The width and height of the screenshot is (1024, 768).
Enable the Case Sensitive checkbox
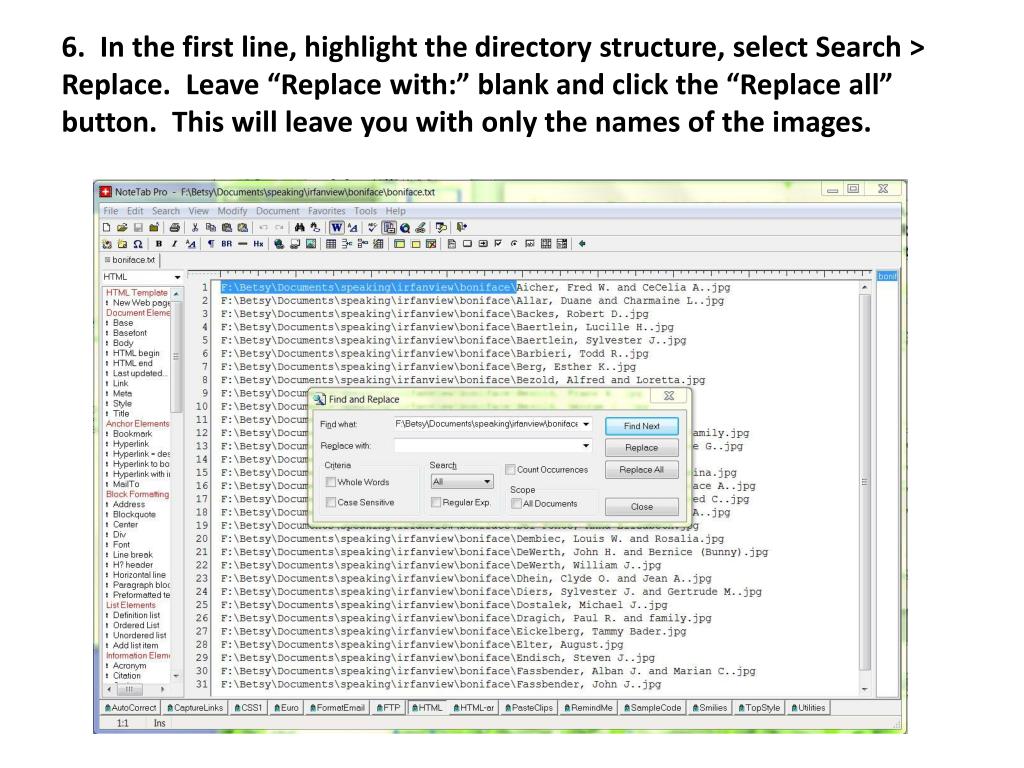pyautogui.click(x=331, y=502)
